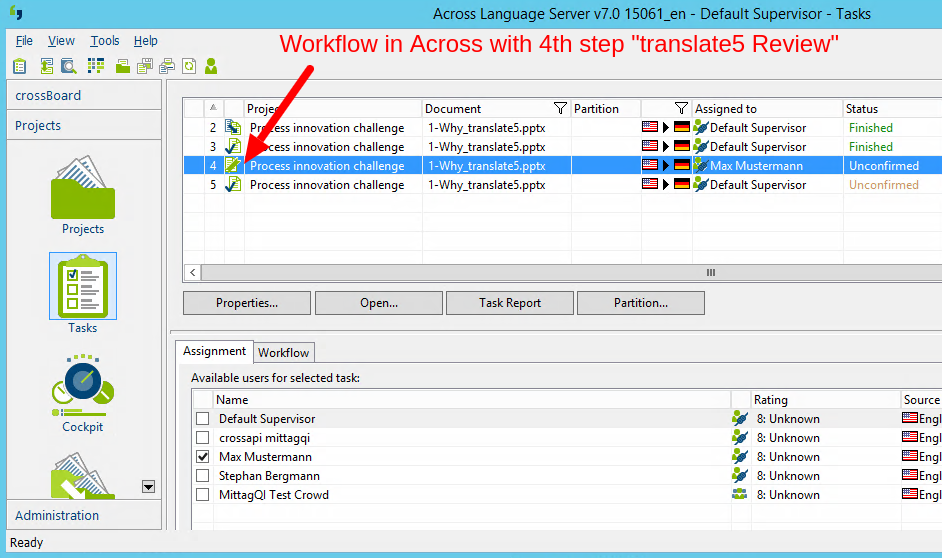Screen dimensions: 942x558
Task: Check the Stephan Bergmann user checkbox
Action: pyautogui.click(x=203, y=476)
